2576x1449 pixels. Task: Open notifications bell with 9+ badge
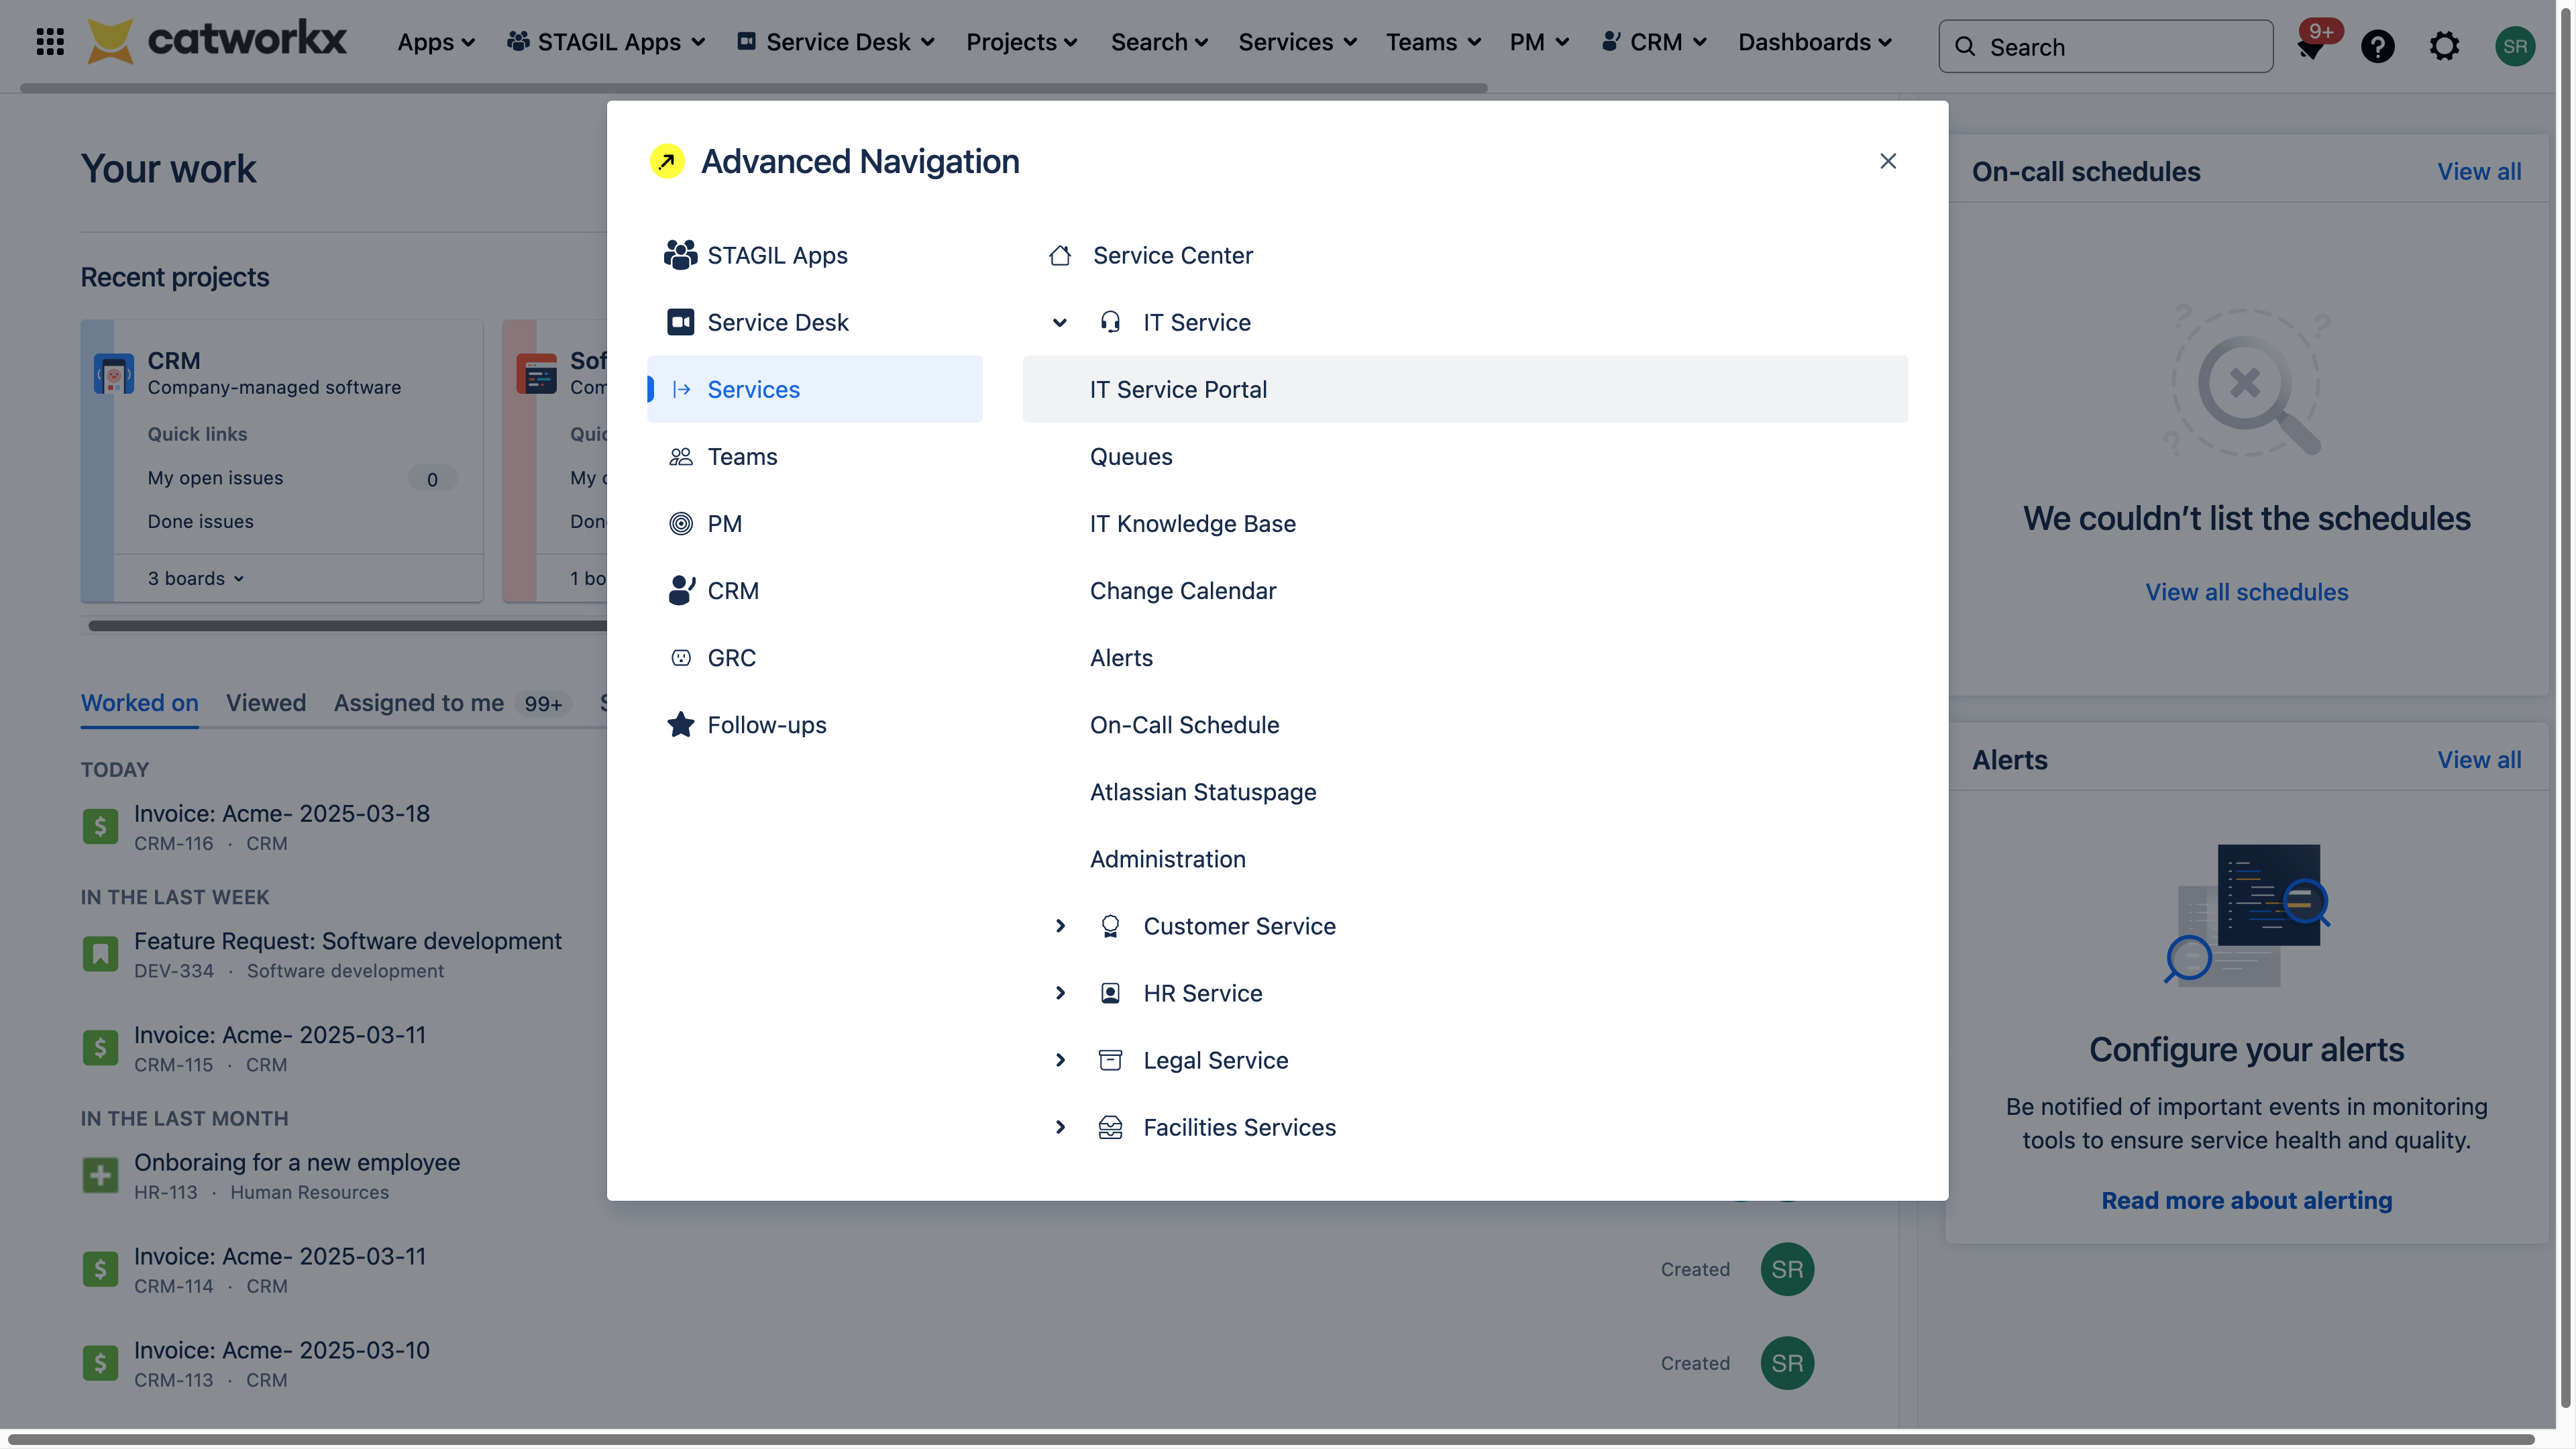(2311, 47)
